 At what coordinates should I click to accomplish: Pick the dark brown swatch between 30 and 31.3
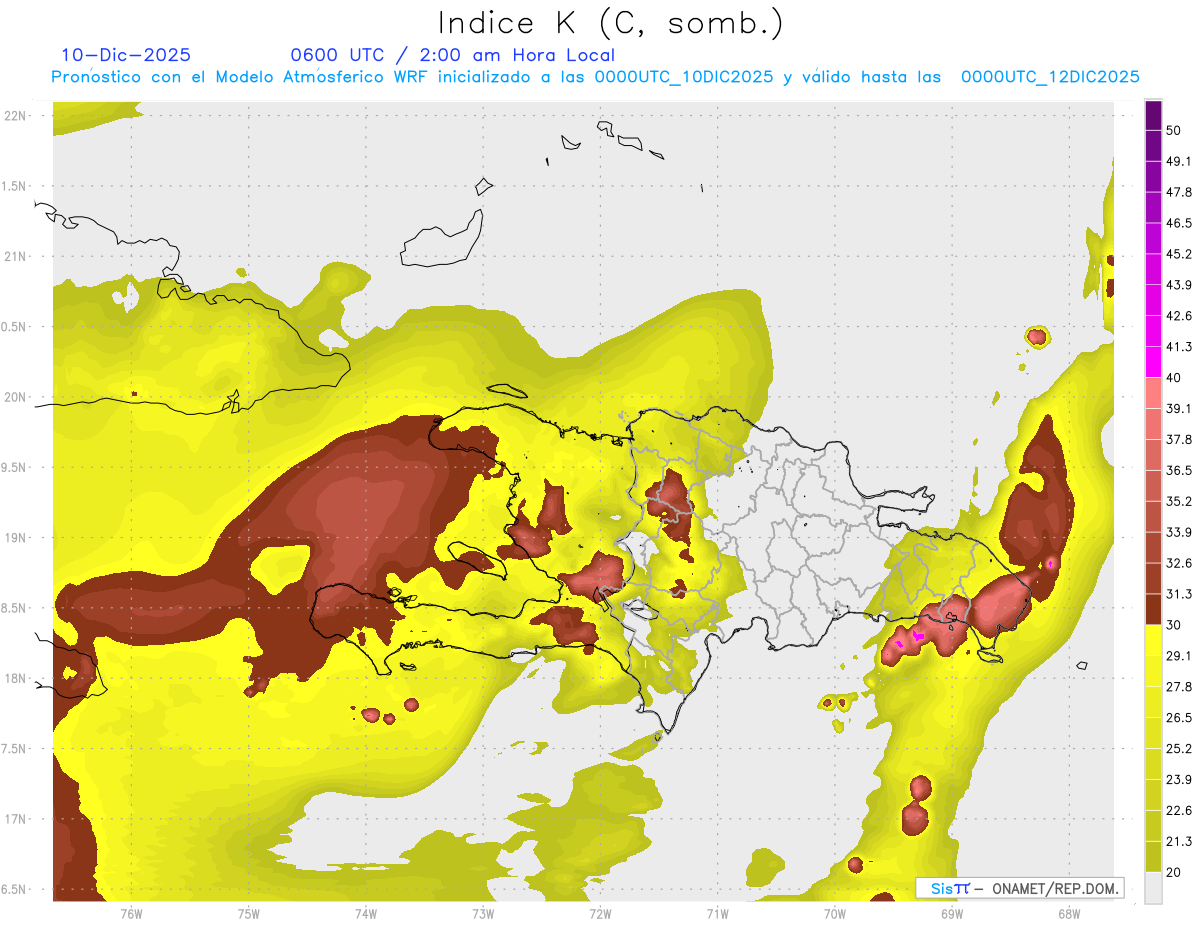(1153, 610)
